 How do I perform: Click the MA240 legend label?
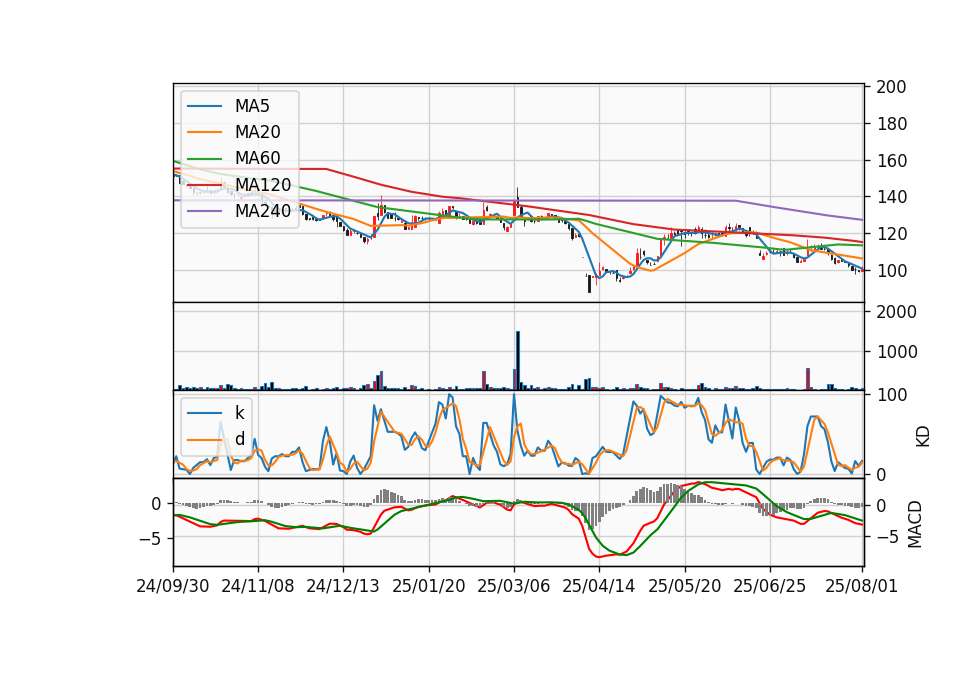pos(263,211)
